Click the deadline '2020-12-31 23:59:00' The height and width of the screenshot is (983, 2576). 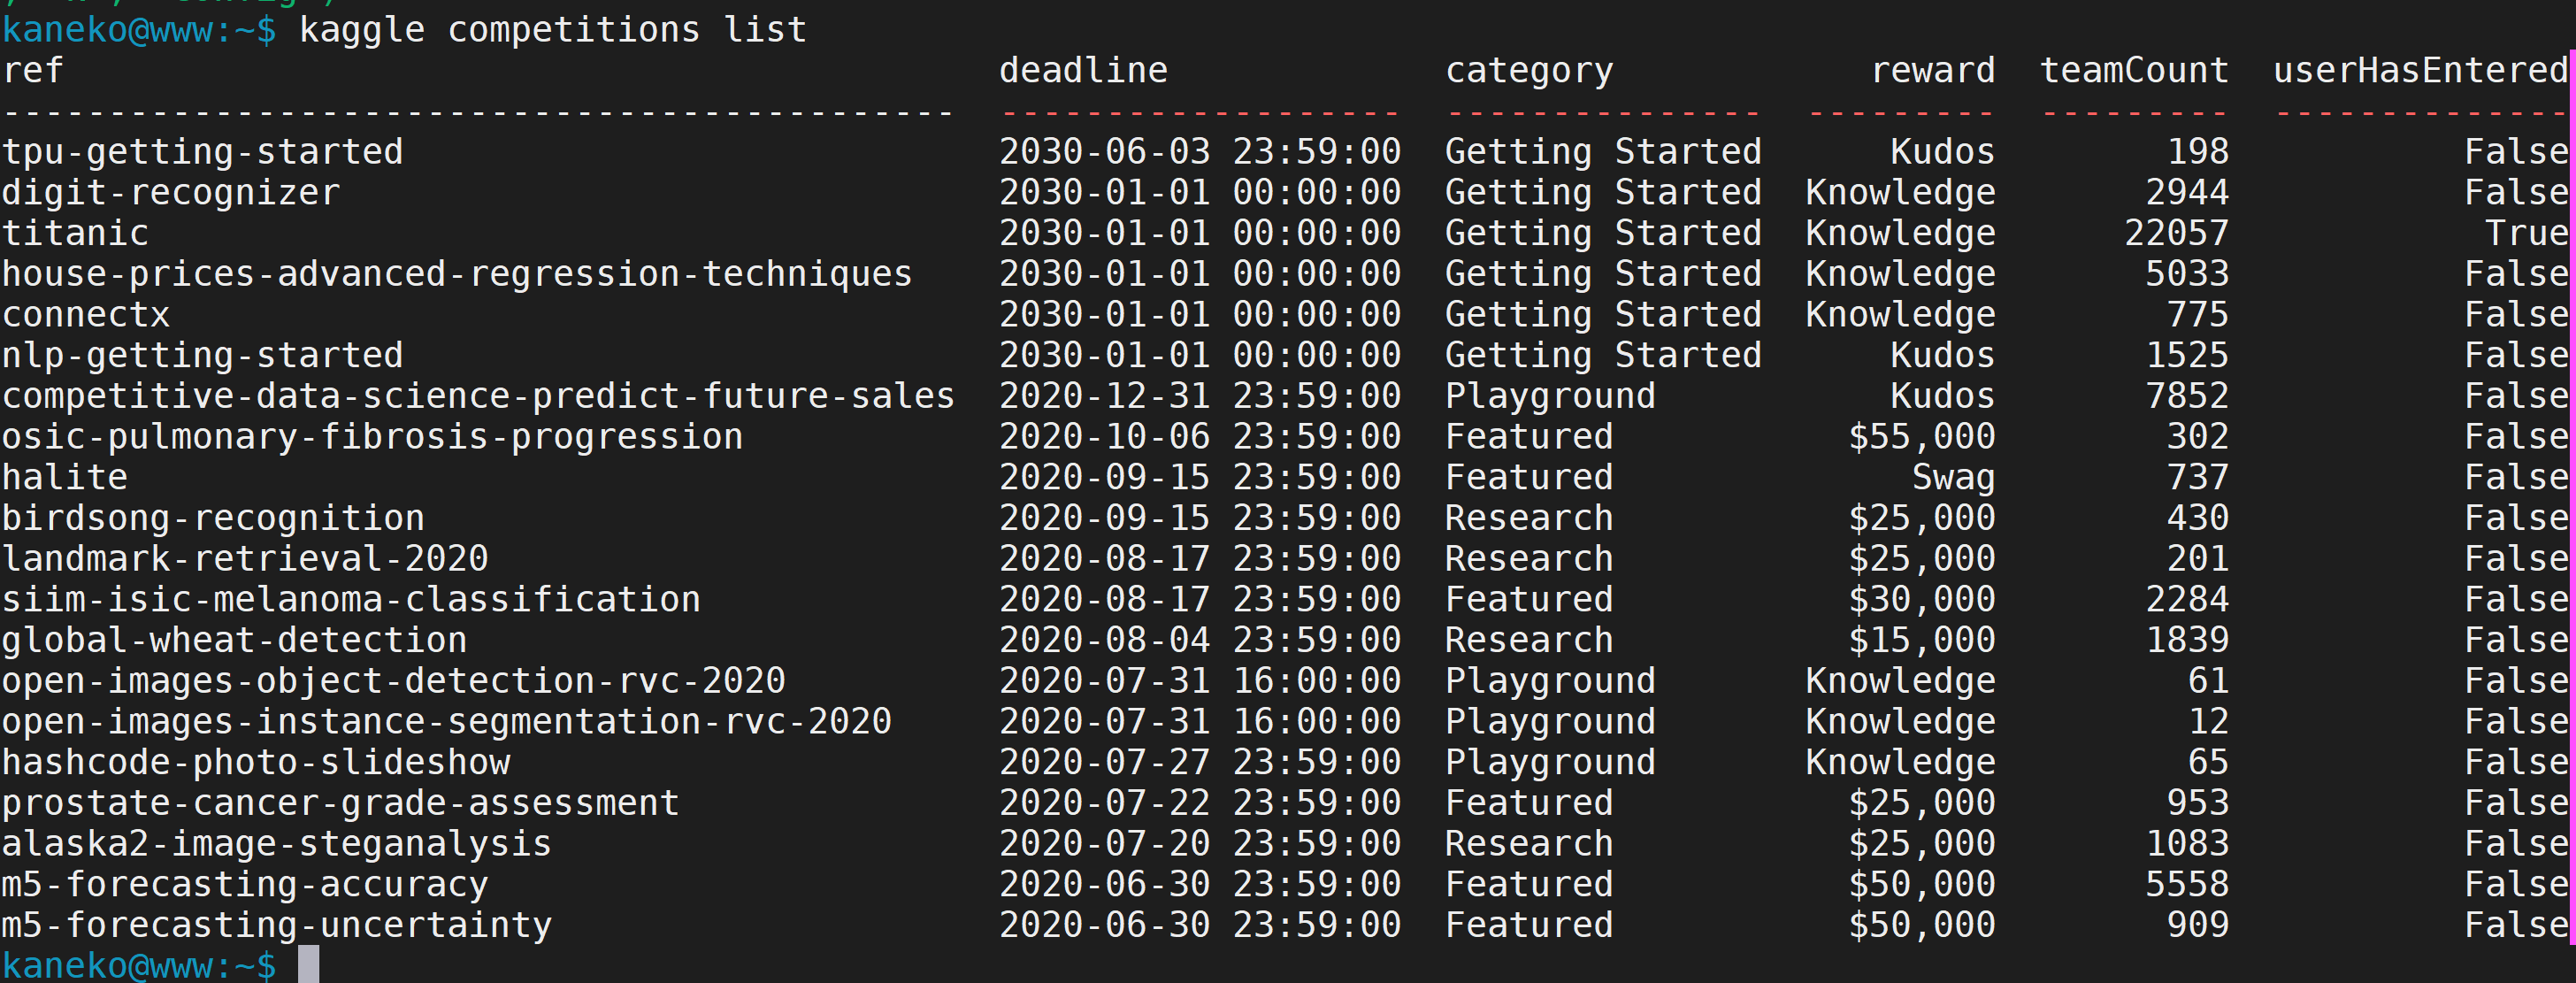(x=1200, y=396)
